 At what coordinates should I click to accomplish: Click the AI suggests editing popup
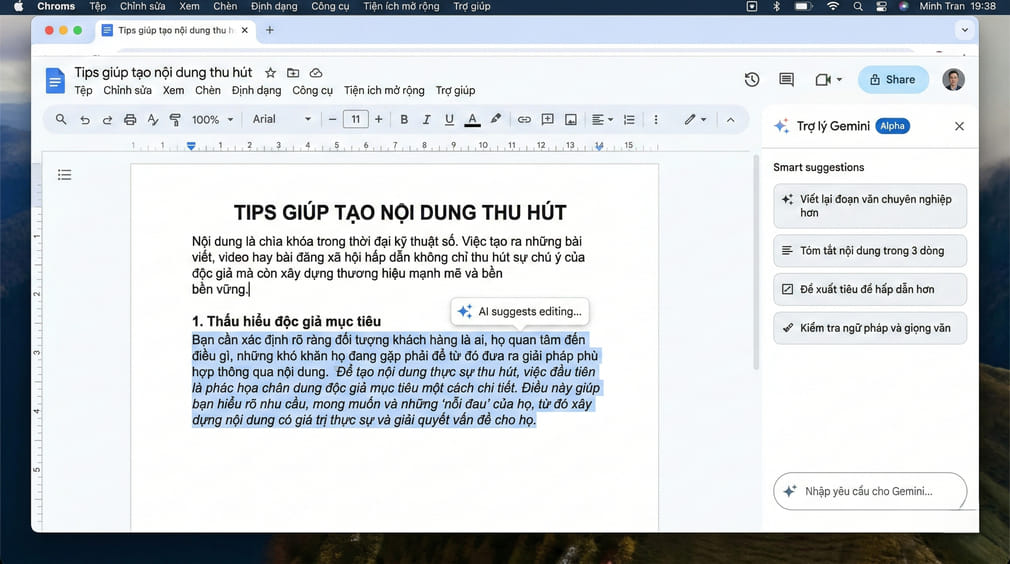(x=520, y=312)
